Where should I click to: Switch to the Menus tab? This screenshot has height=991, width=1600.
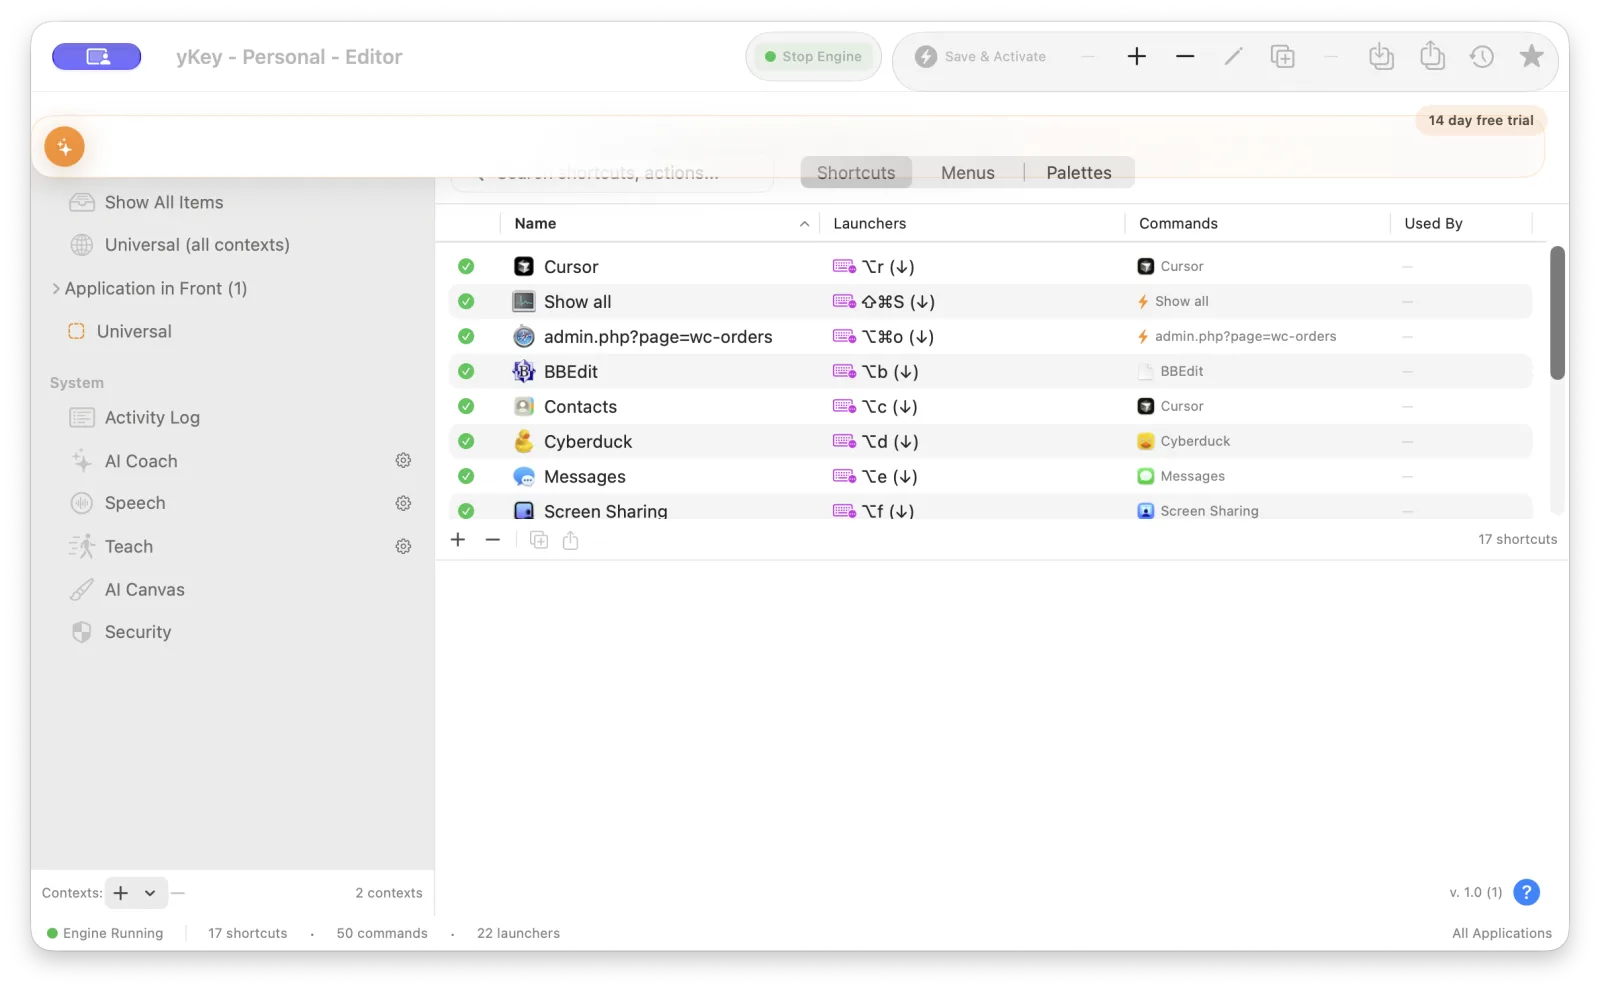968,173
